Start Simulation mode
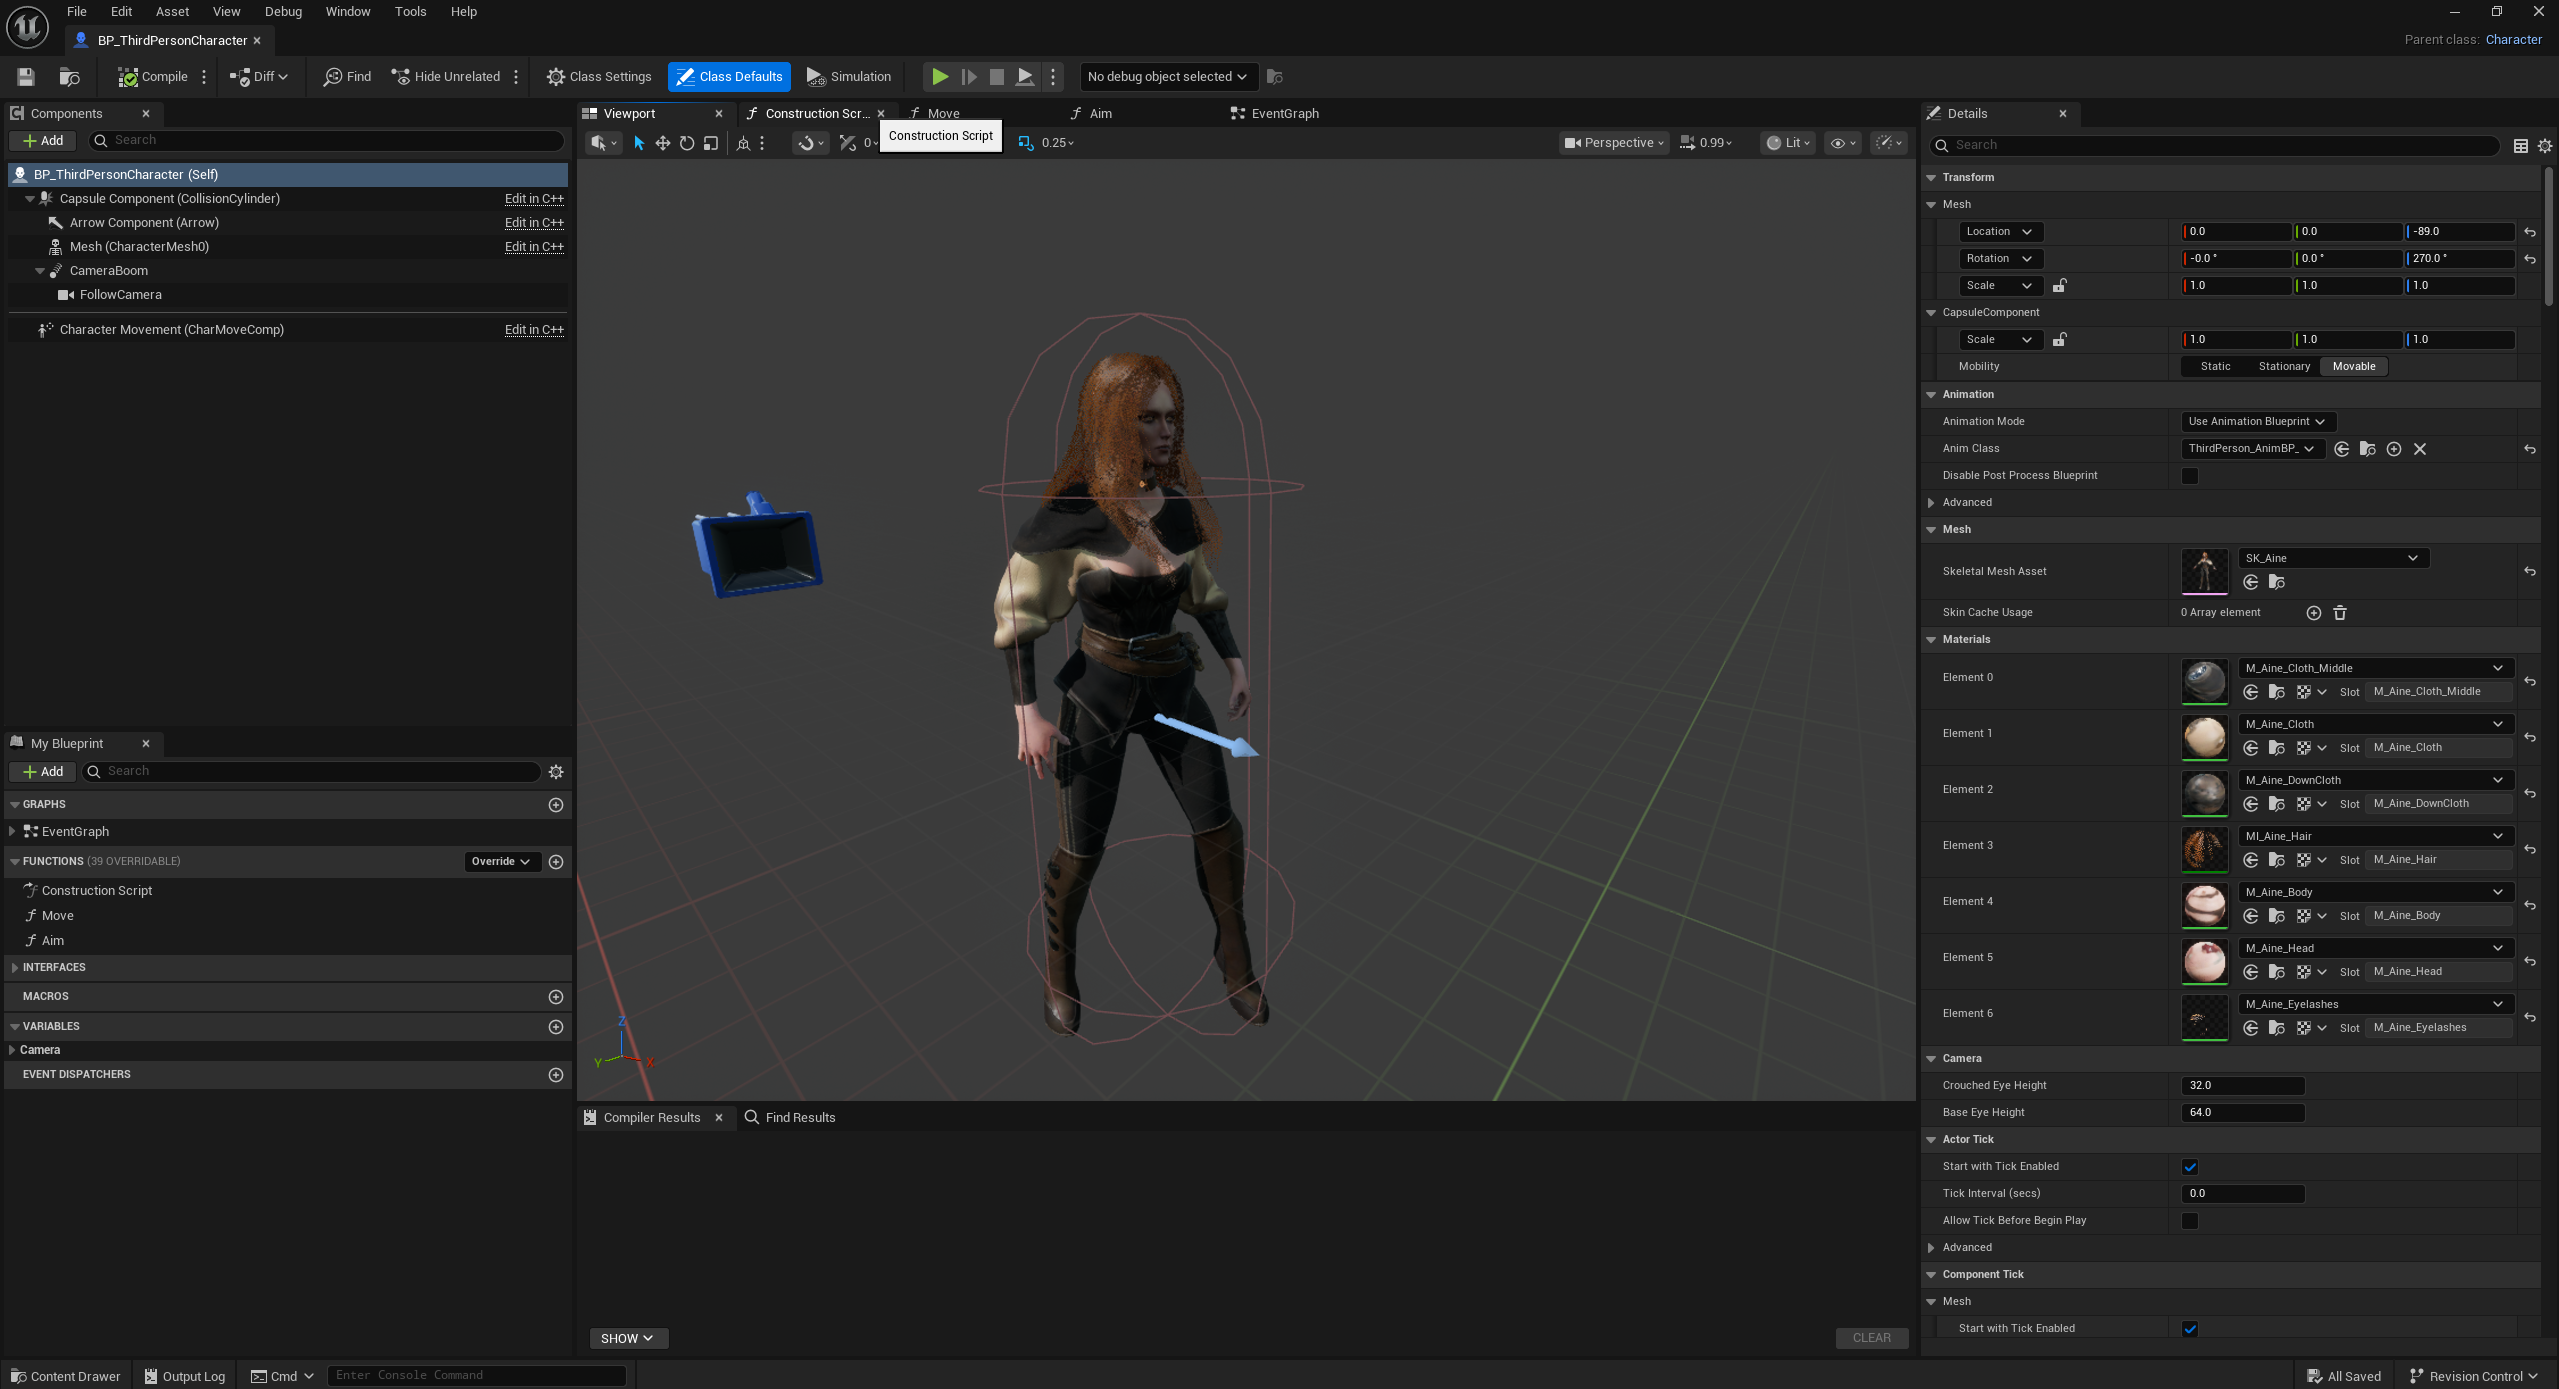Image resolution: width=2559 pixels, height=1389 pixels. point(848,77)
